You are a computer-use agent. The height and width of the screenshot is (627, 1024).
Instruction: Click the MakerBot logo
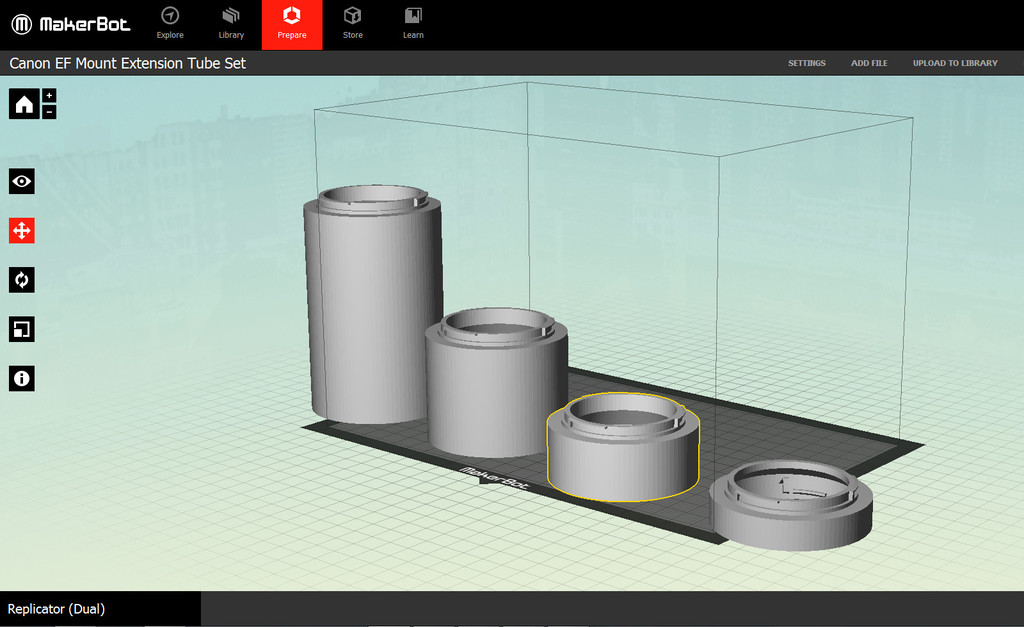(x=71, y=24)
